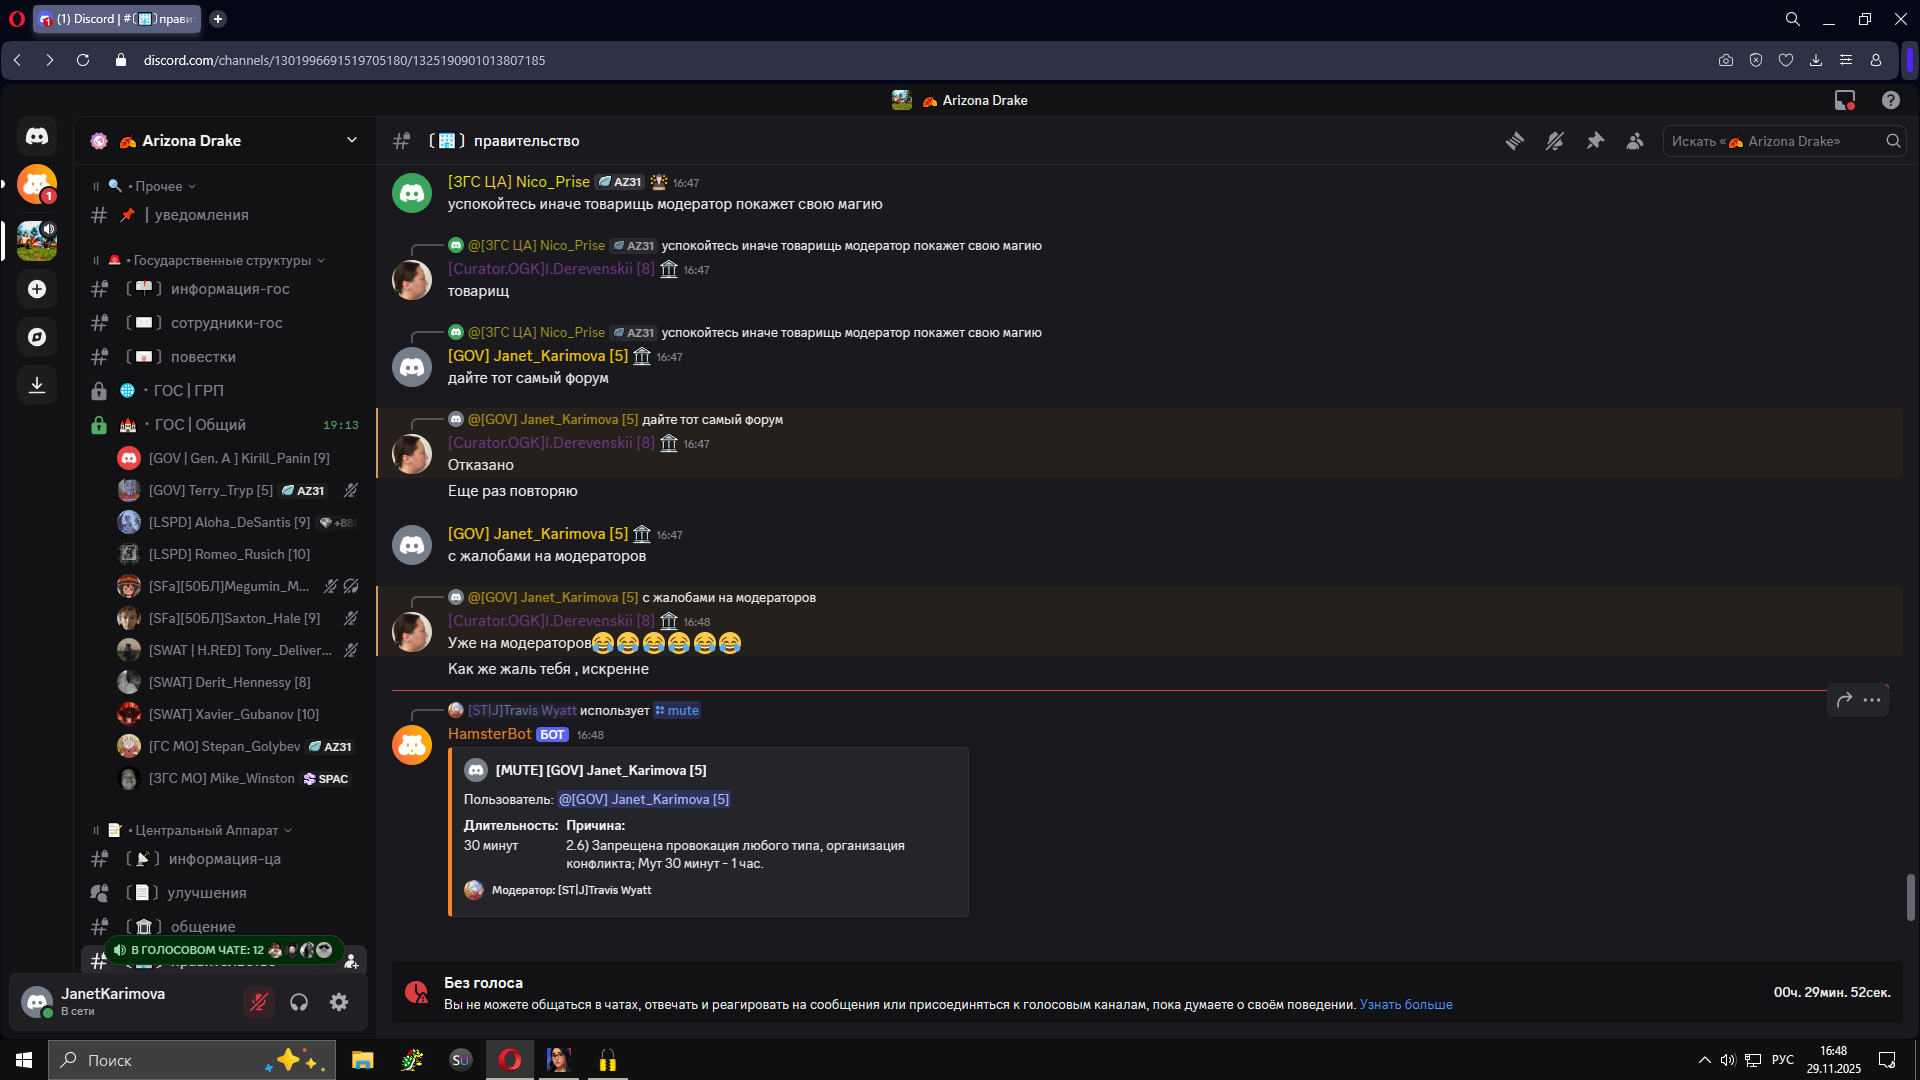Expand Arizona Drake server dropdown menu
Image resolution: width=1920 pixels, height=1080 pixels.
click(x=352, y=140)
